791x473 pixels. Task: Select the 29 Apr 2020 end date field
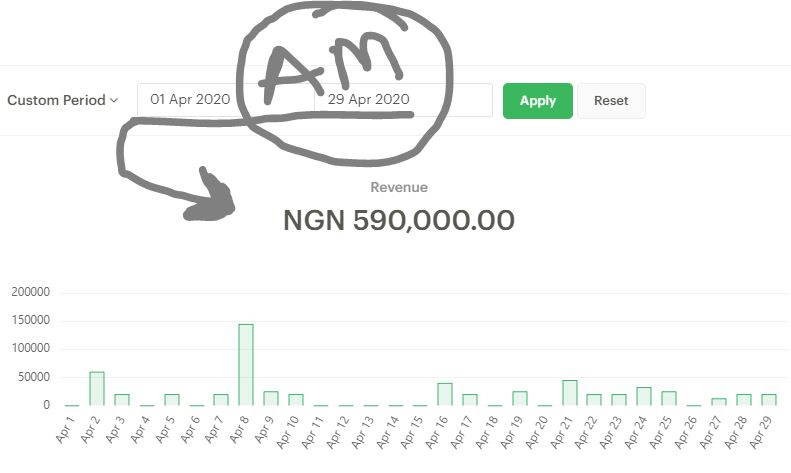(x=403, y=100)
